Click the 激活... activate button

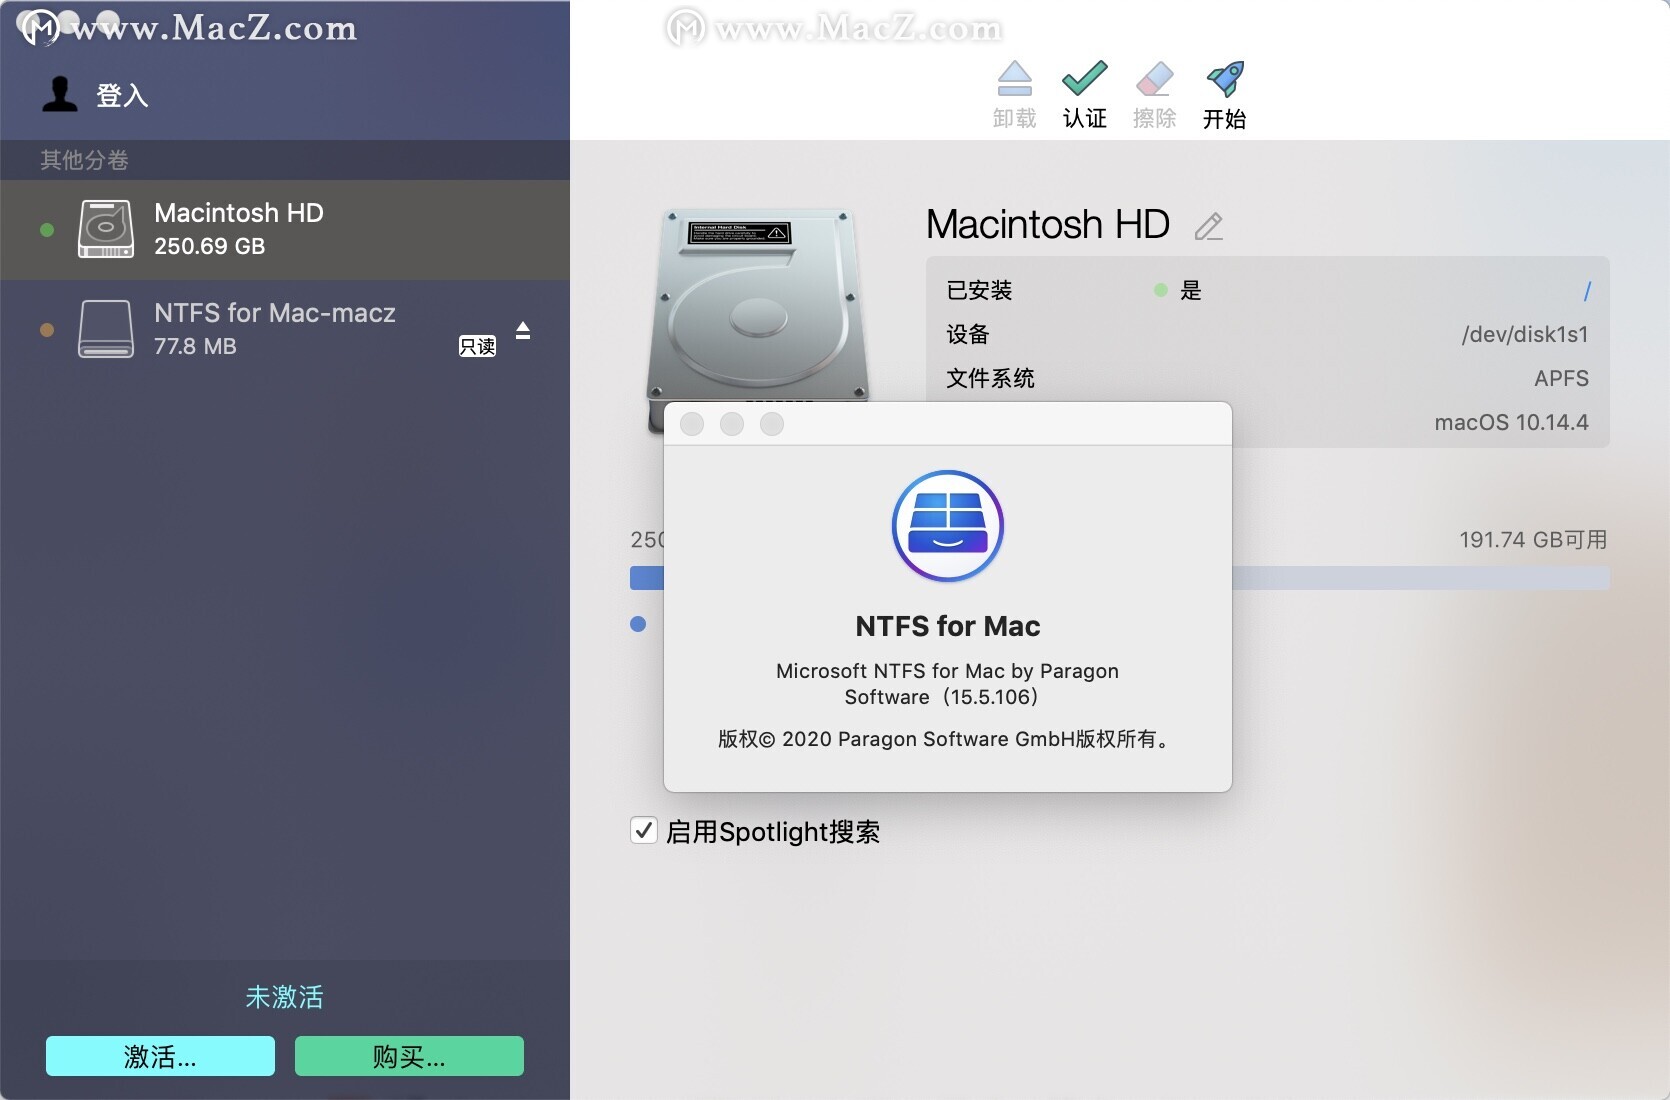click(x=160, y=1056)
